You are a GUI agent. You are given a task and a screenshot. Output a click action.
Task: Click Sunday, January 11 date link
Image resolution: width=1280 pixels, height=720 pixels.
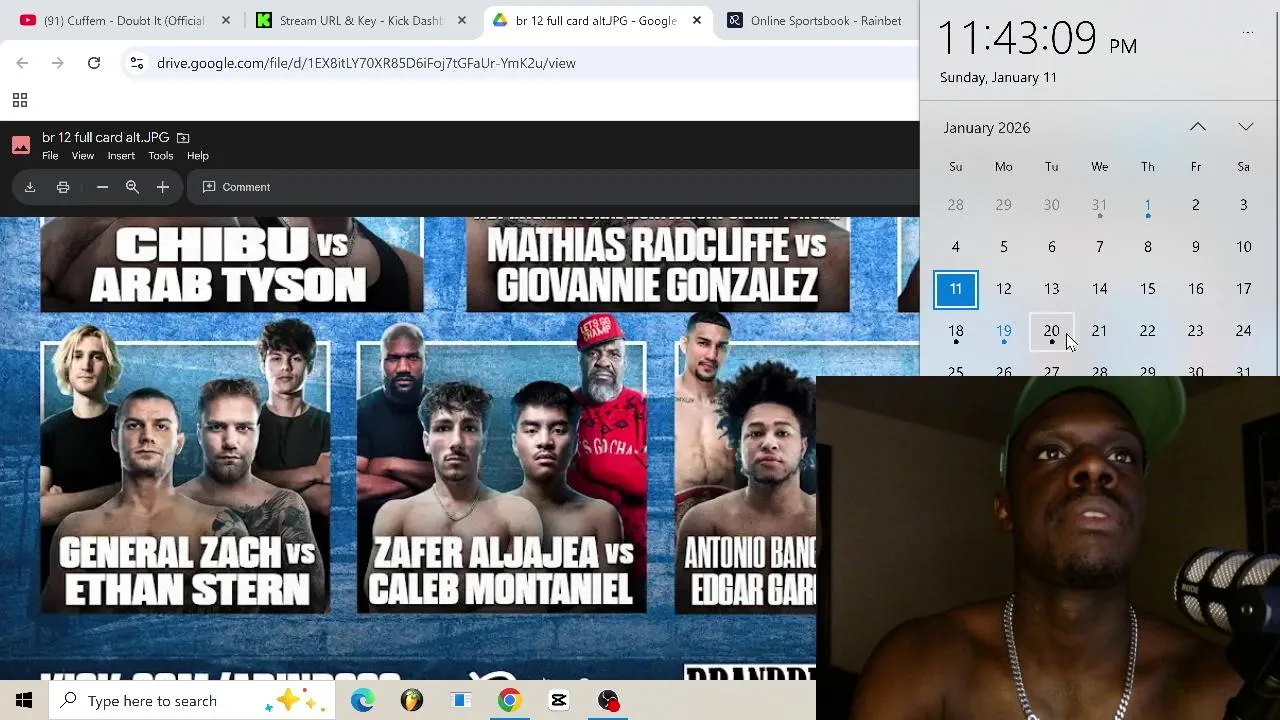[998, 77]
